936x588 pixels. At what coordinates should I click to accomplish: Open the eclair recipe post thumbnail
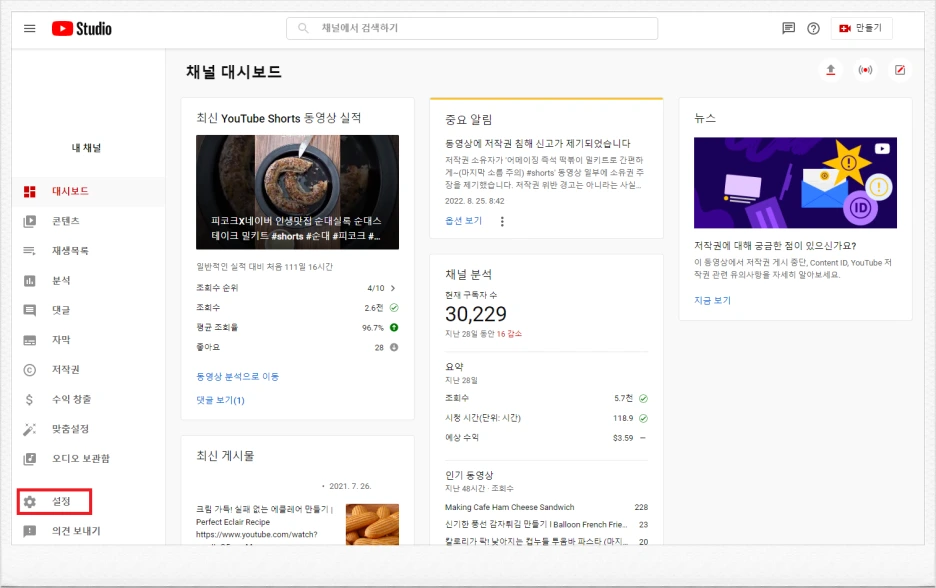(372, 524)
